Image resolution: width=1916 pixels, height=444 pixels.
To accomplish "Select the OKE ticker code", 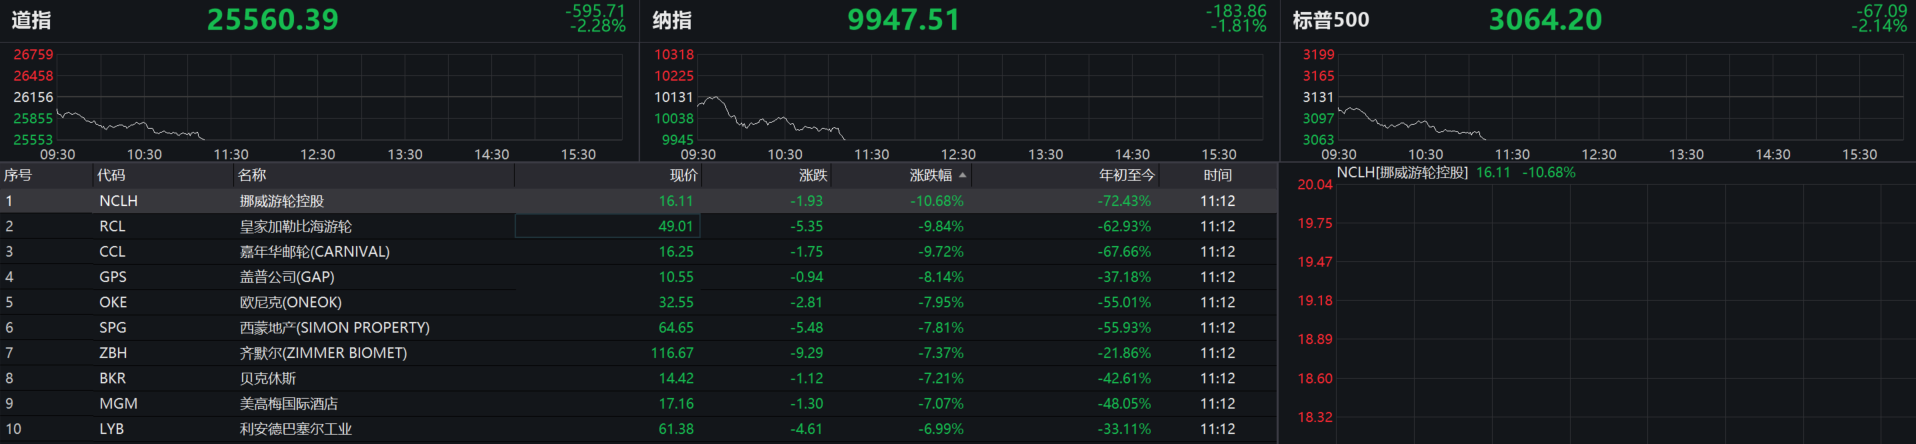I will point(113,302).
